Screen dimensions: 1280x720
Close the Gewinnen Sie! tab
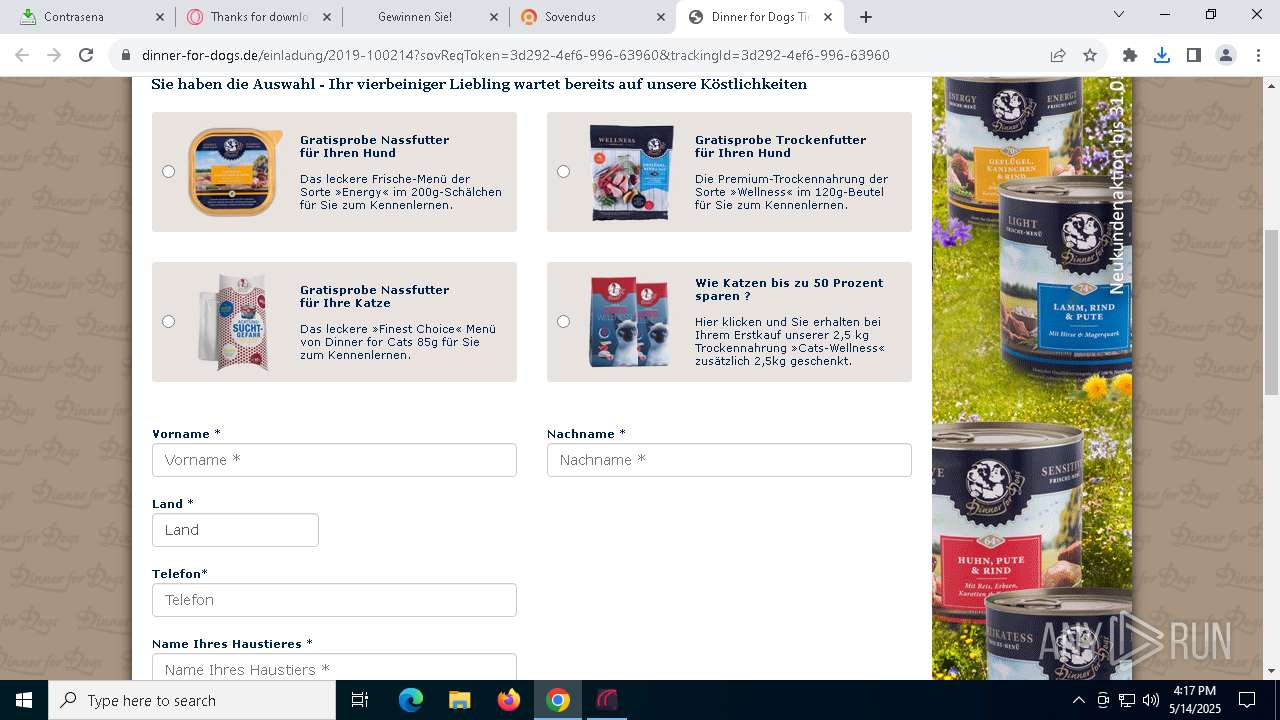pos(494,17)
